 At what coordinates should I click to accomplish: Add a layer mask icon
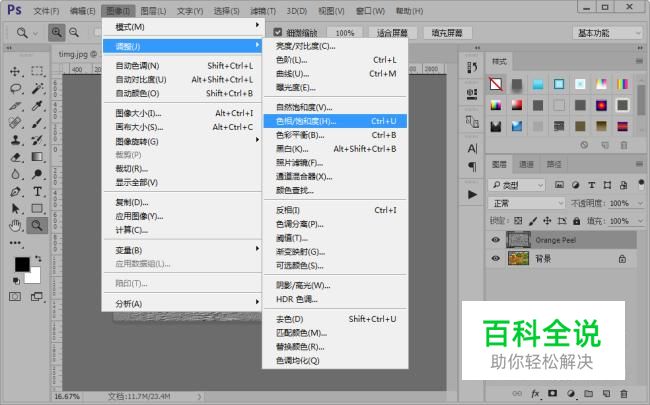coord(553,393)
